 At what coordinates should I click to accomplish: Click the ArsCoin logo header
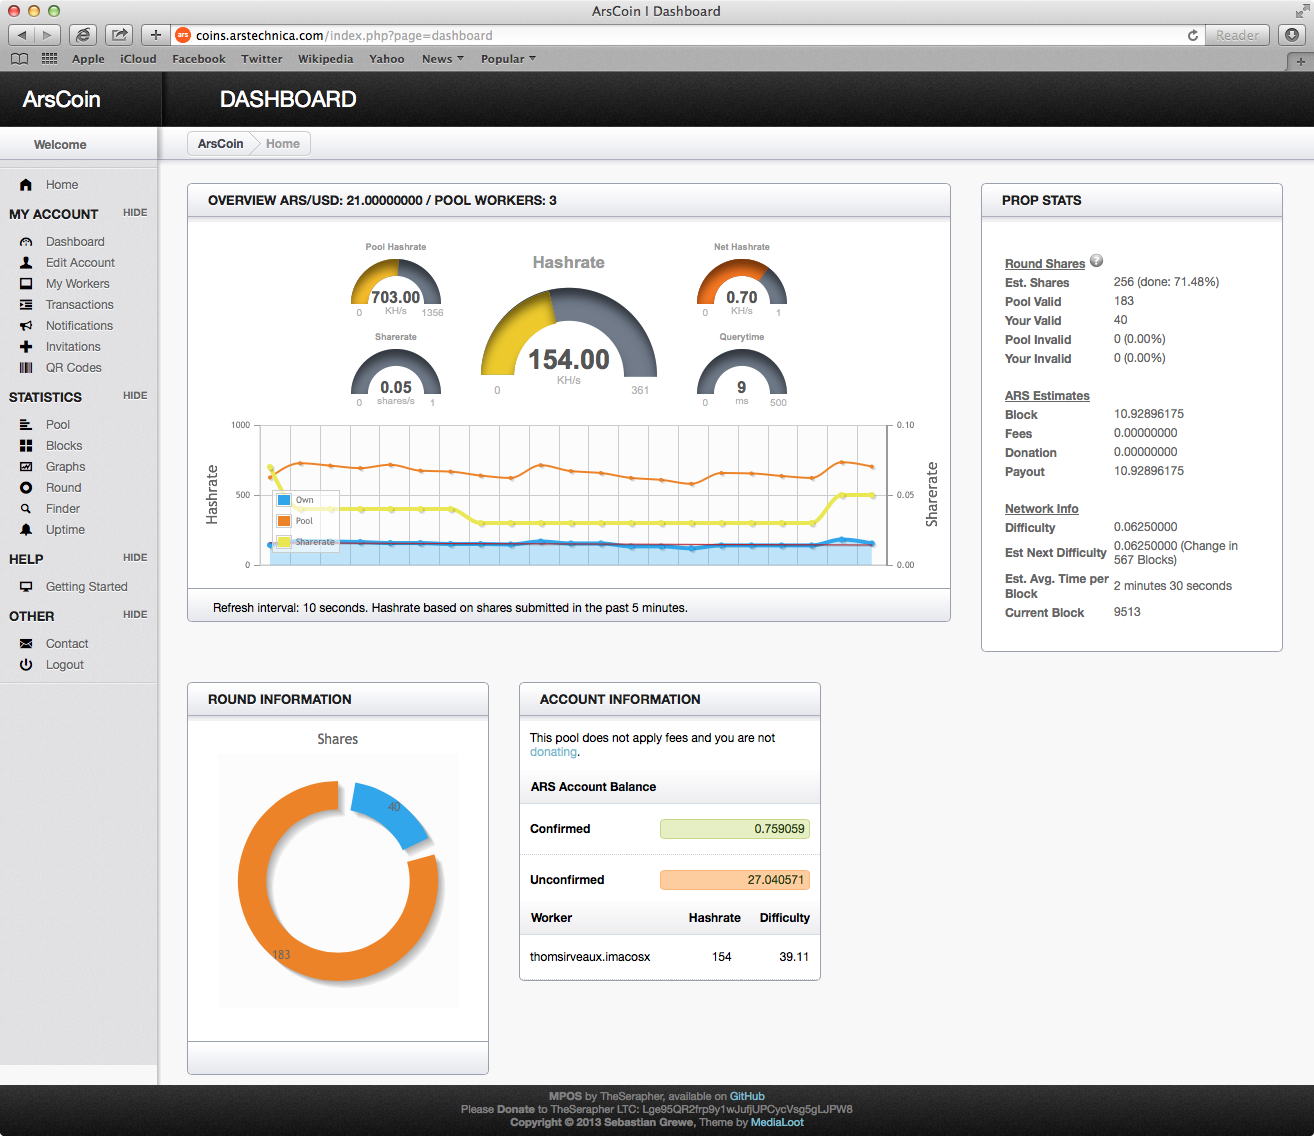pos(62,99)
